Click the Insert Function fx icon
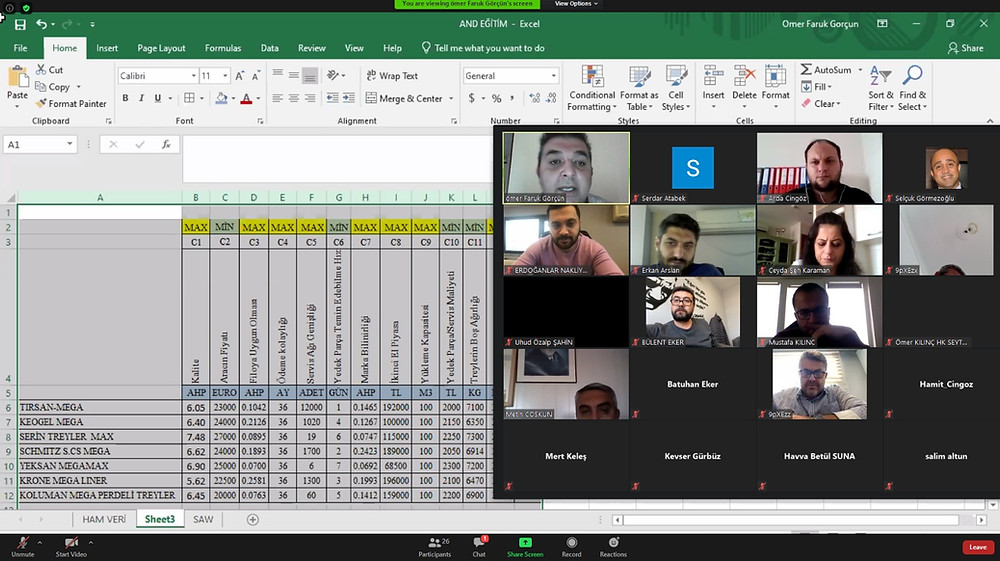This screenshot has height=561, width=1000. click(x=166, y=145)
